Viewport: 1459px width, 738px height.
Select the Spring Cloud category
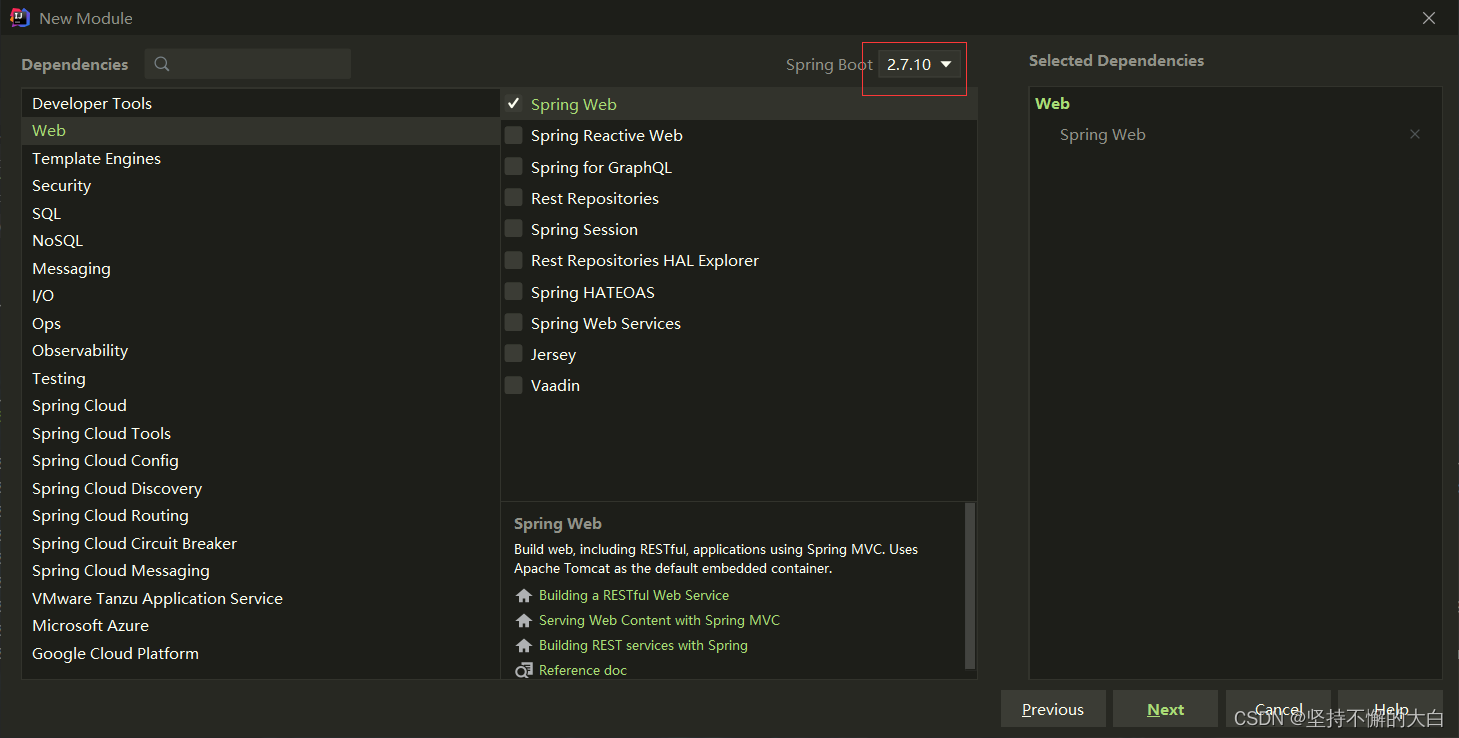pos(260,406)
